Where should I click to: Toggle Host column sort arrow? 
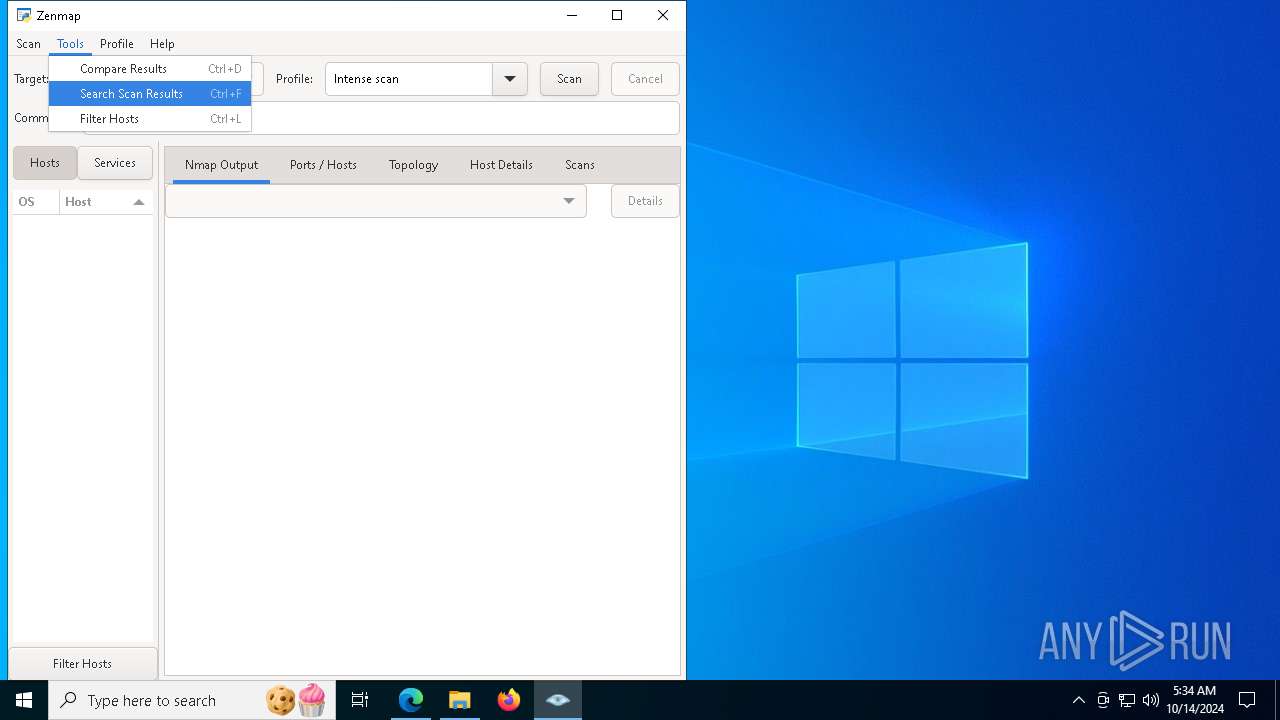pyautogui.click(x=139, y=202)
